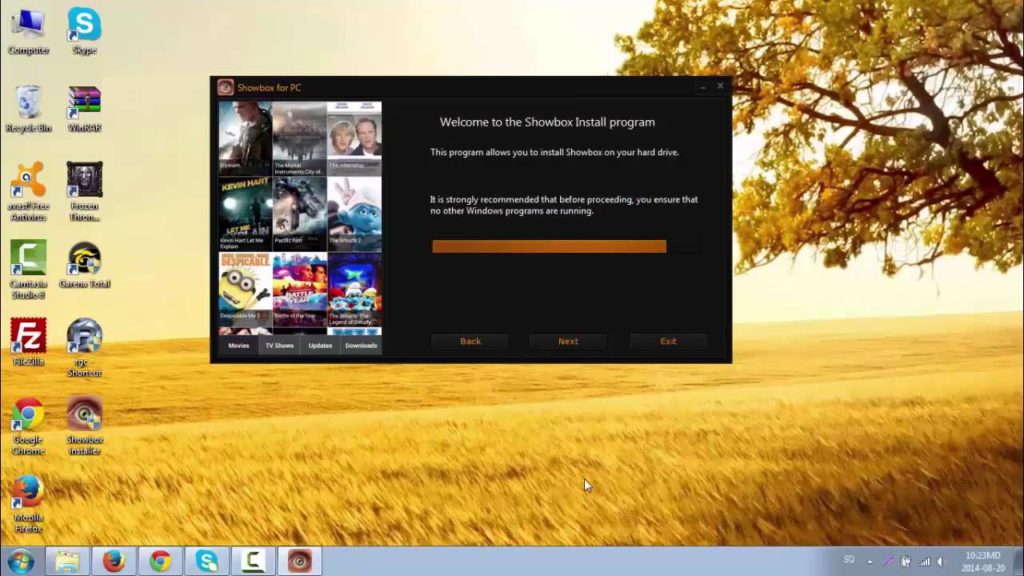Click the Showbox logo in the title bar
The width and height of the screenshot is (1024, 576).
[225, 88]
